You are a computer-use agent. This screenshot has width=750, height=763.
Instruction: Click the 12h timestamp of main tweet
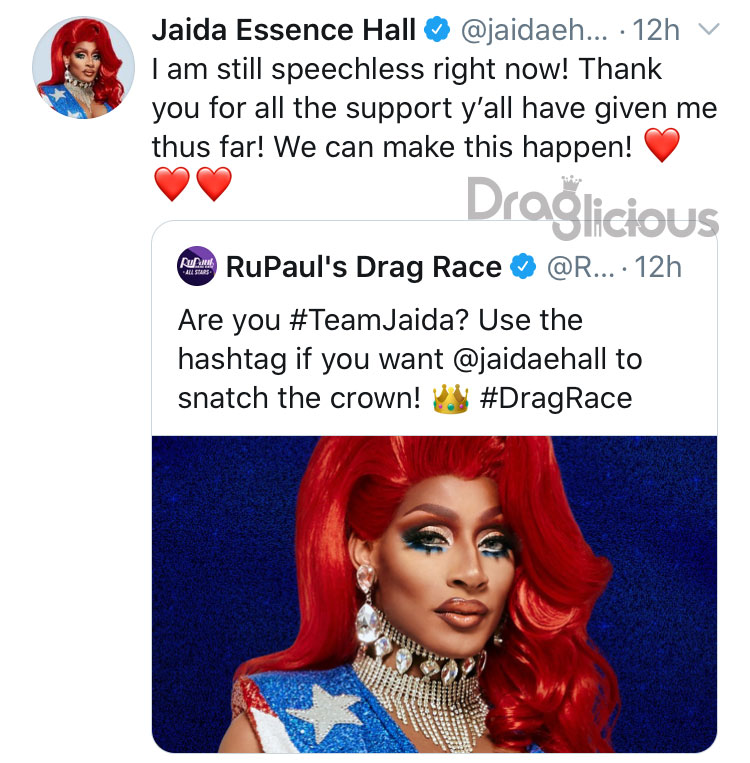pos(656,30)
